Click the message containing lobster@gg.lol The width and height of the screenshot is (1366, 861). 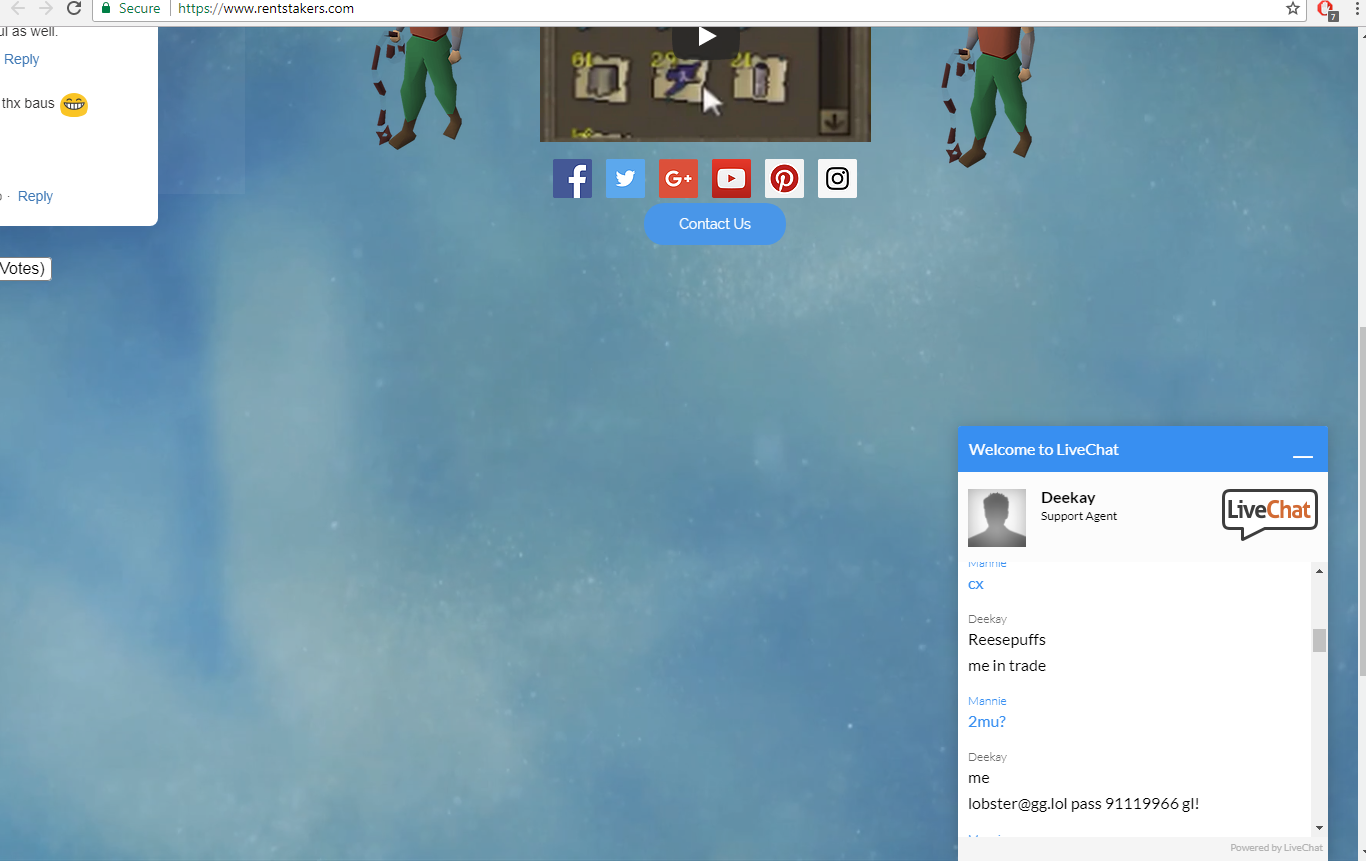(1083, 803)
